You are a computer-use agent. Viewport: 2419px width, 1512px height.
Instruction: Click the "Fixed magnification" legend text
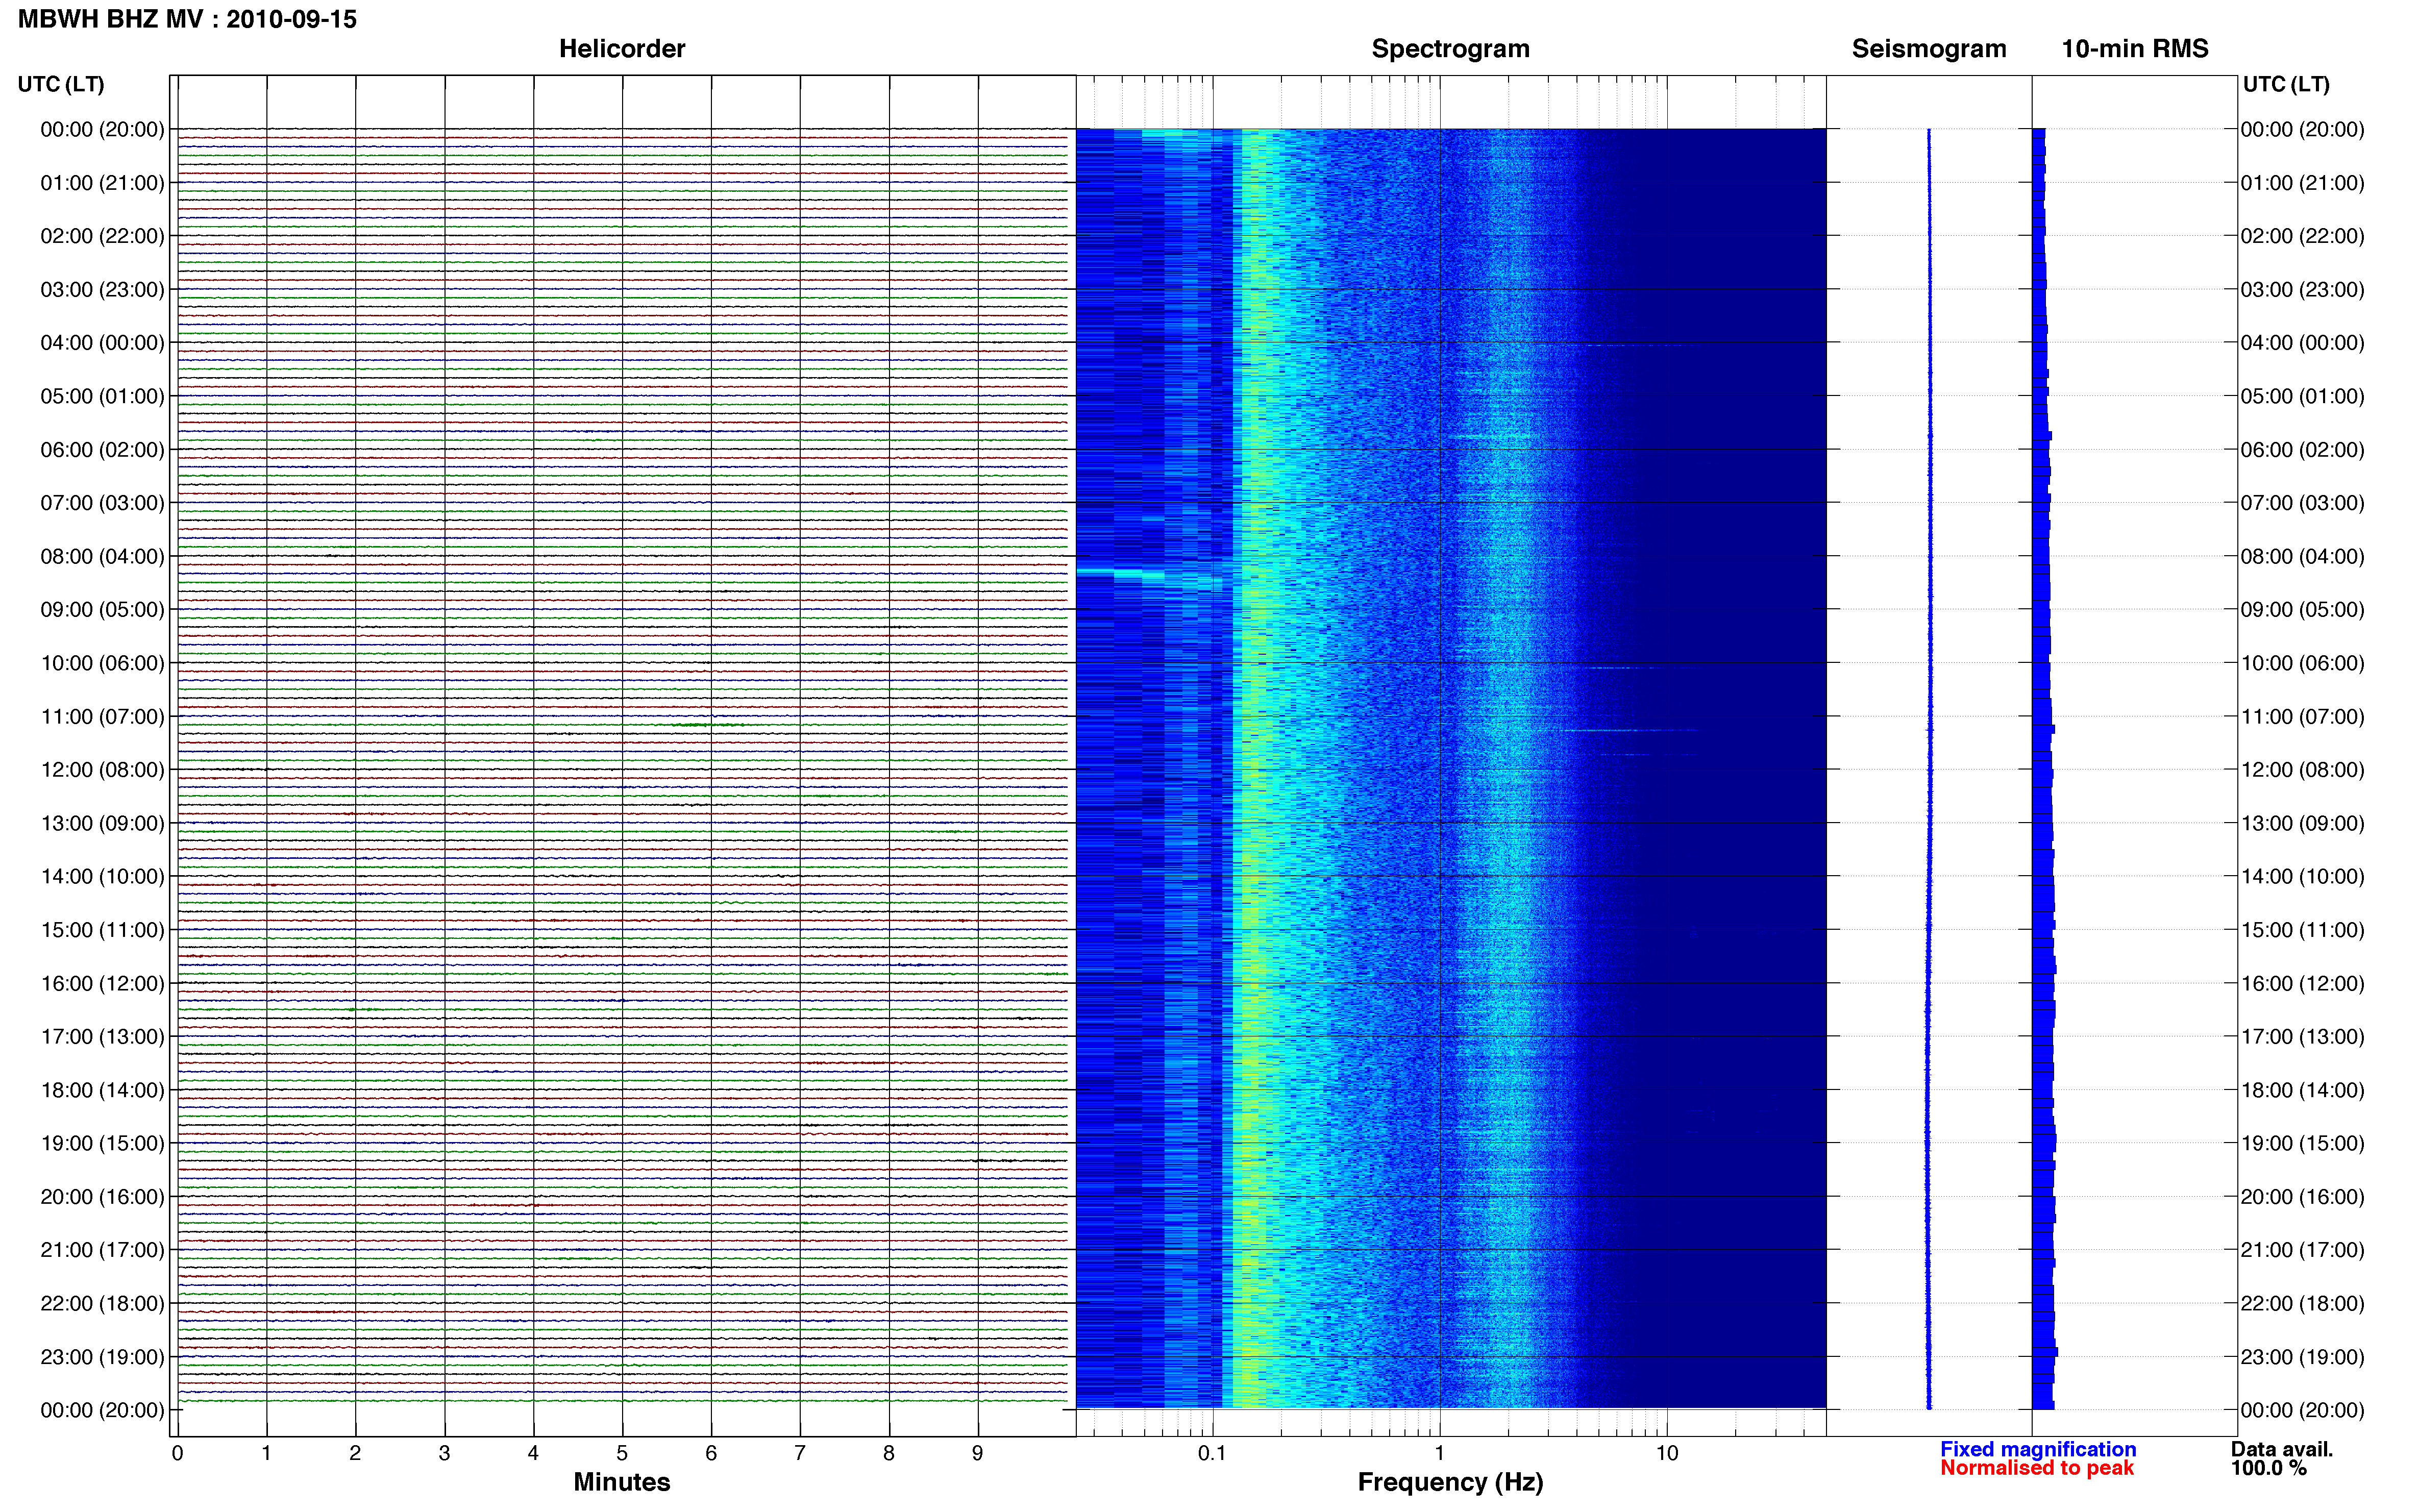pyautogui.click(x=2038, y=1449)
